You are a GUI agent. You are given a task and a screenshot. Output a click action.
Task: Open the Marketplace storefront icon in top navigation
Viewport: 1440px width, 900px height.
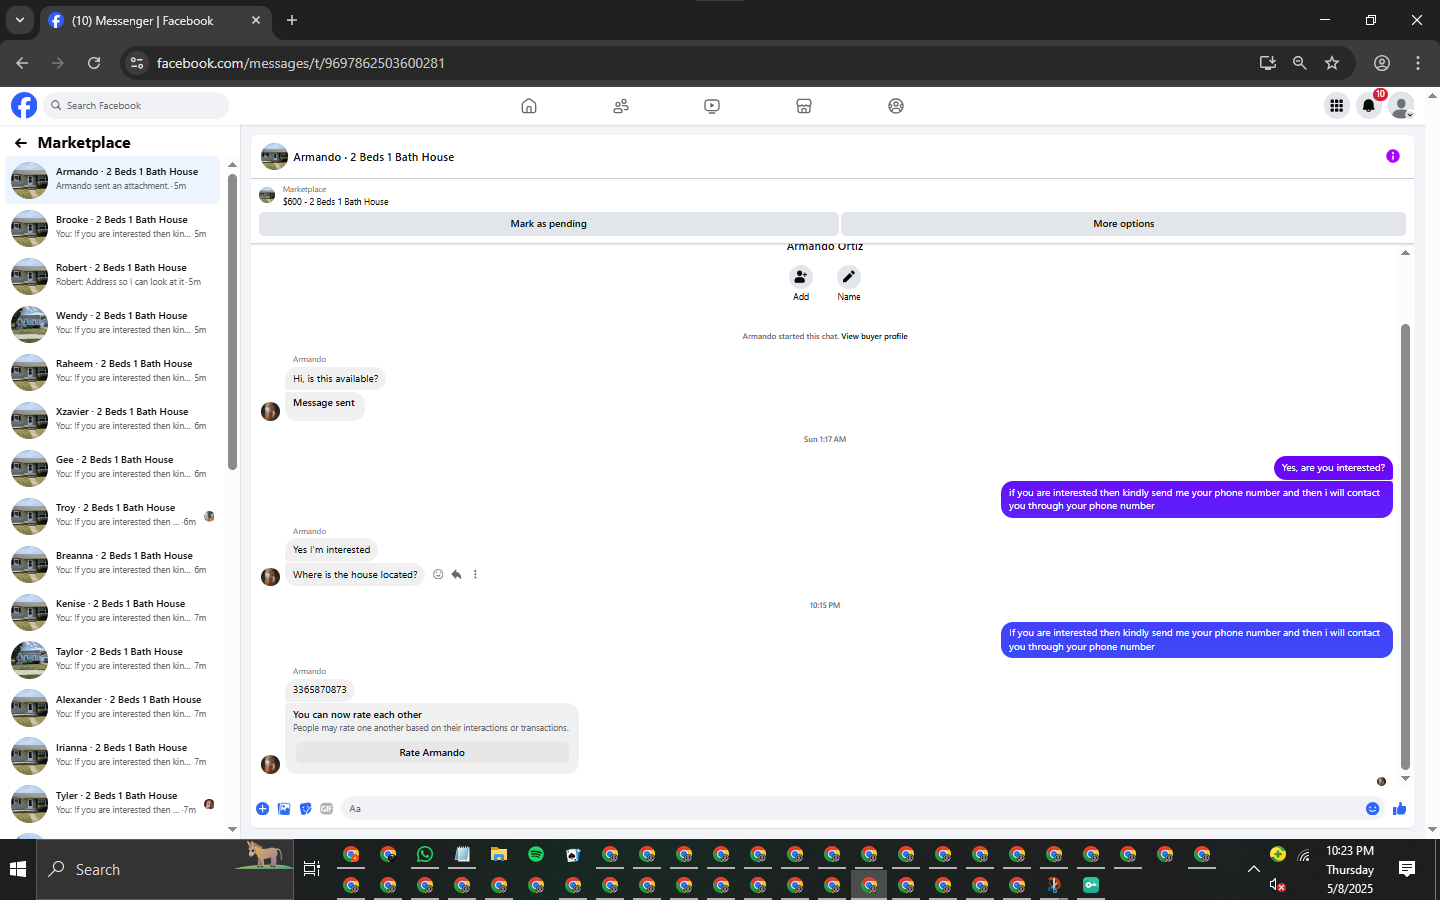click(x=804, y=106)
